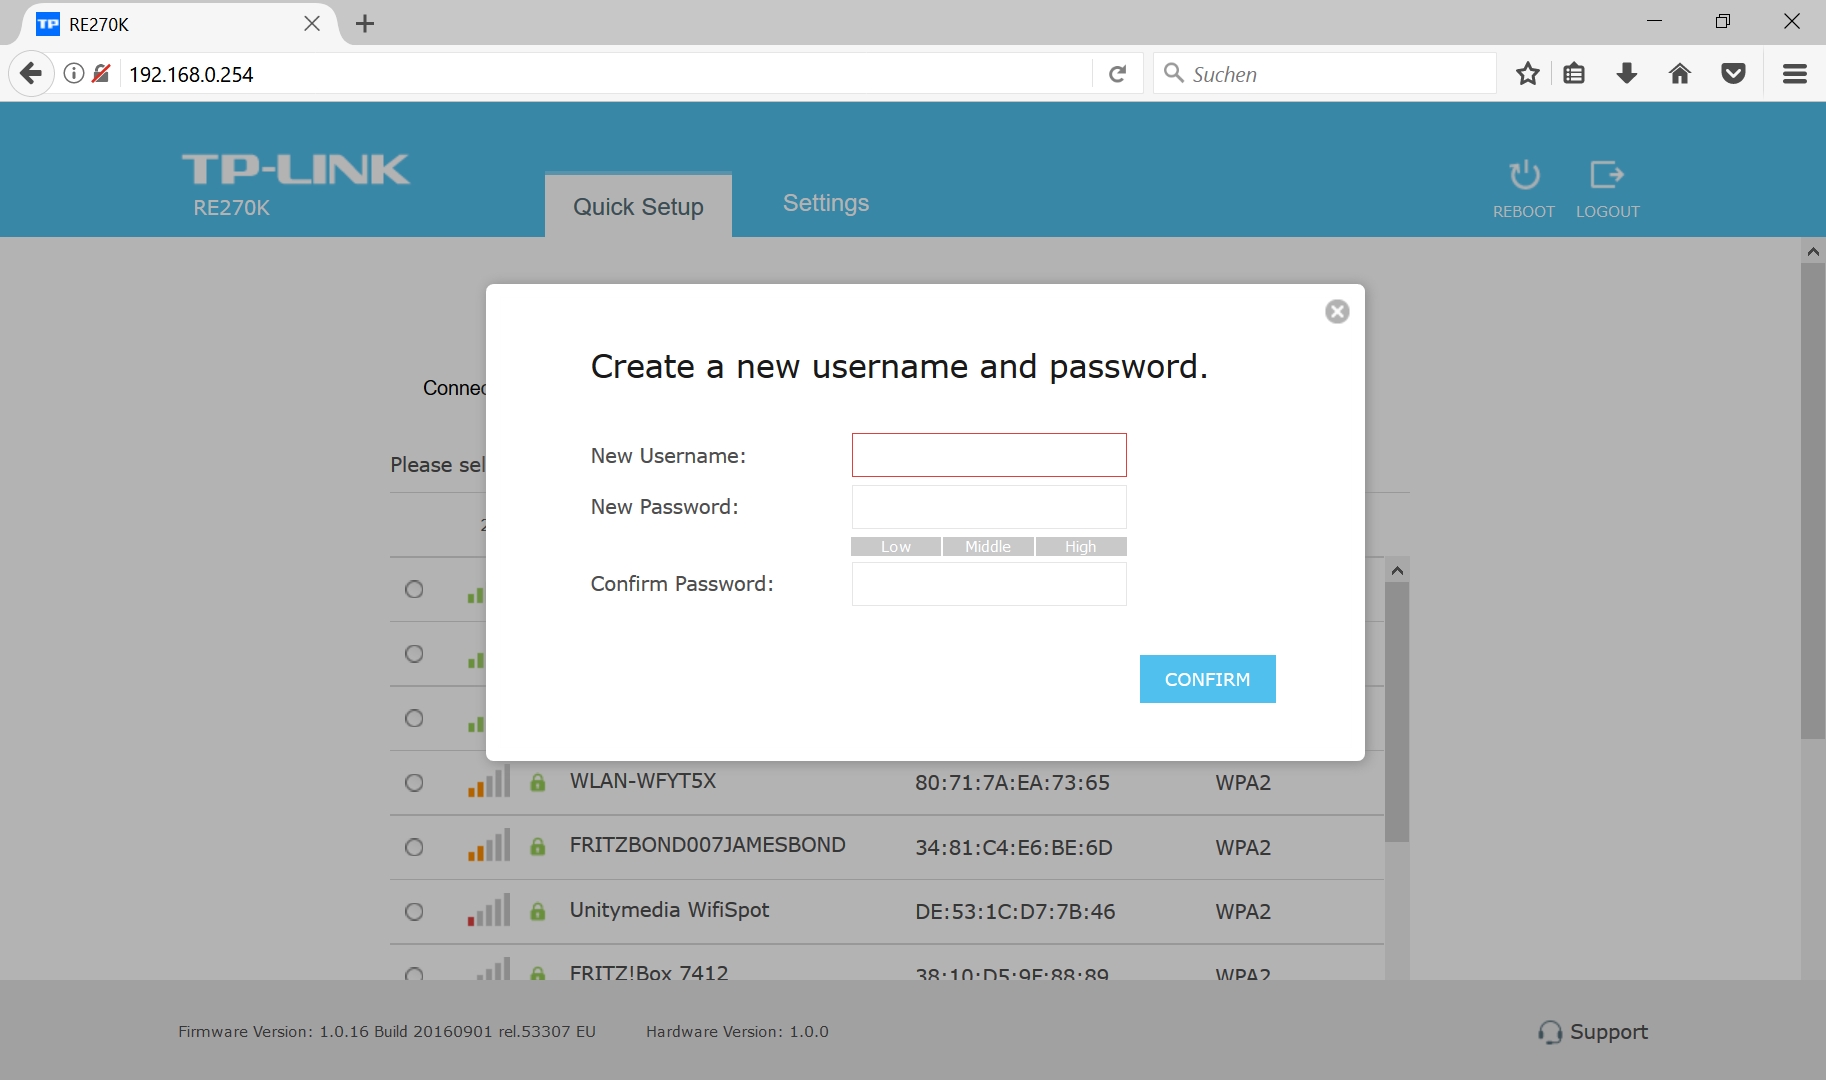
Task: Select the FRITZBOND007JAMESBOND radio button
Action: click(x=414, y=848)
